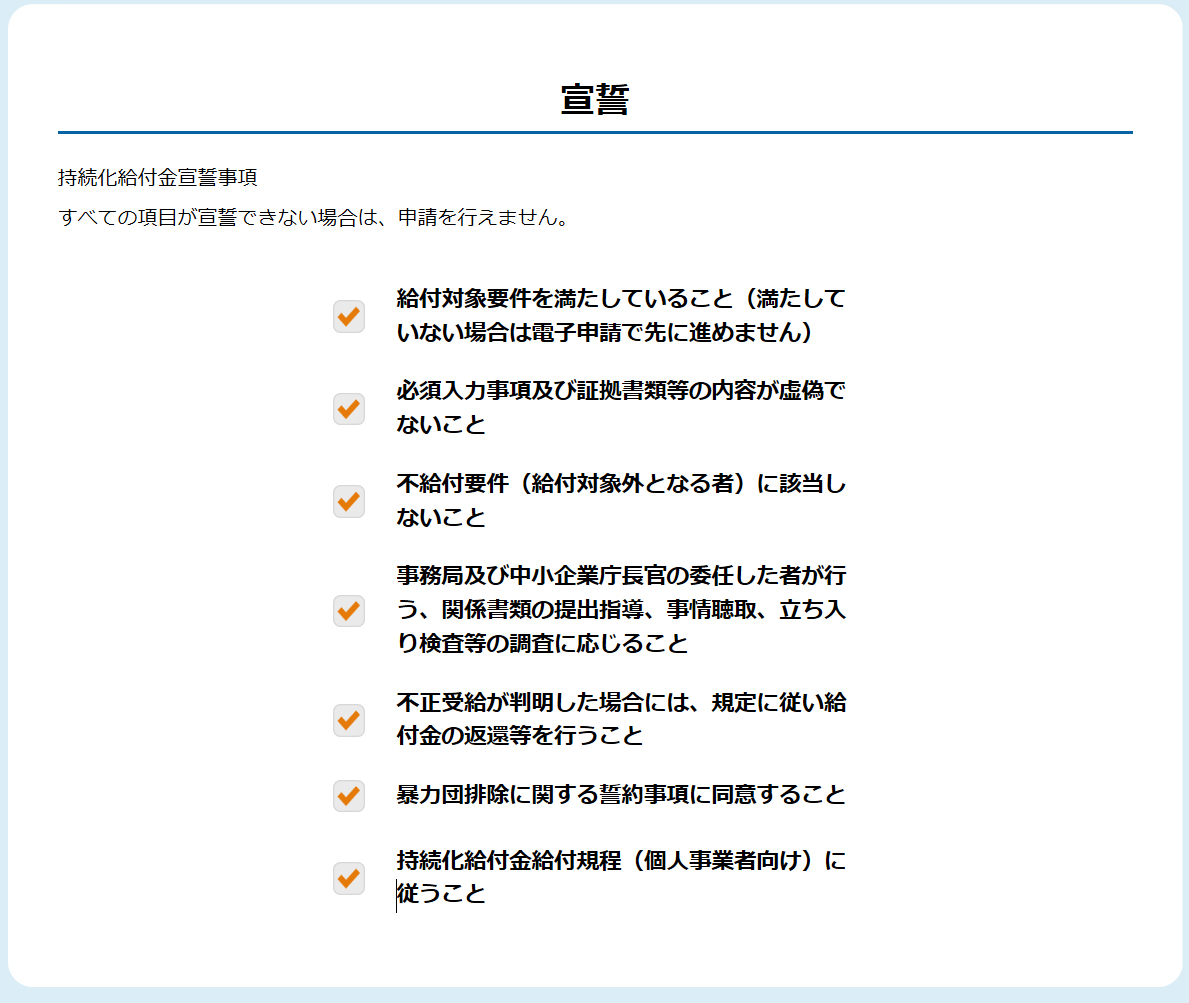This screenshot has width=1189, height=1003.
Task: Toggle checkbox for 必須入力事項及び証拠書類等の内容が虚偽でないこと
Action: 349,409
